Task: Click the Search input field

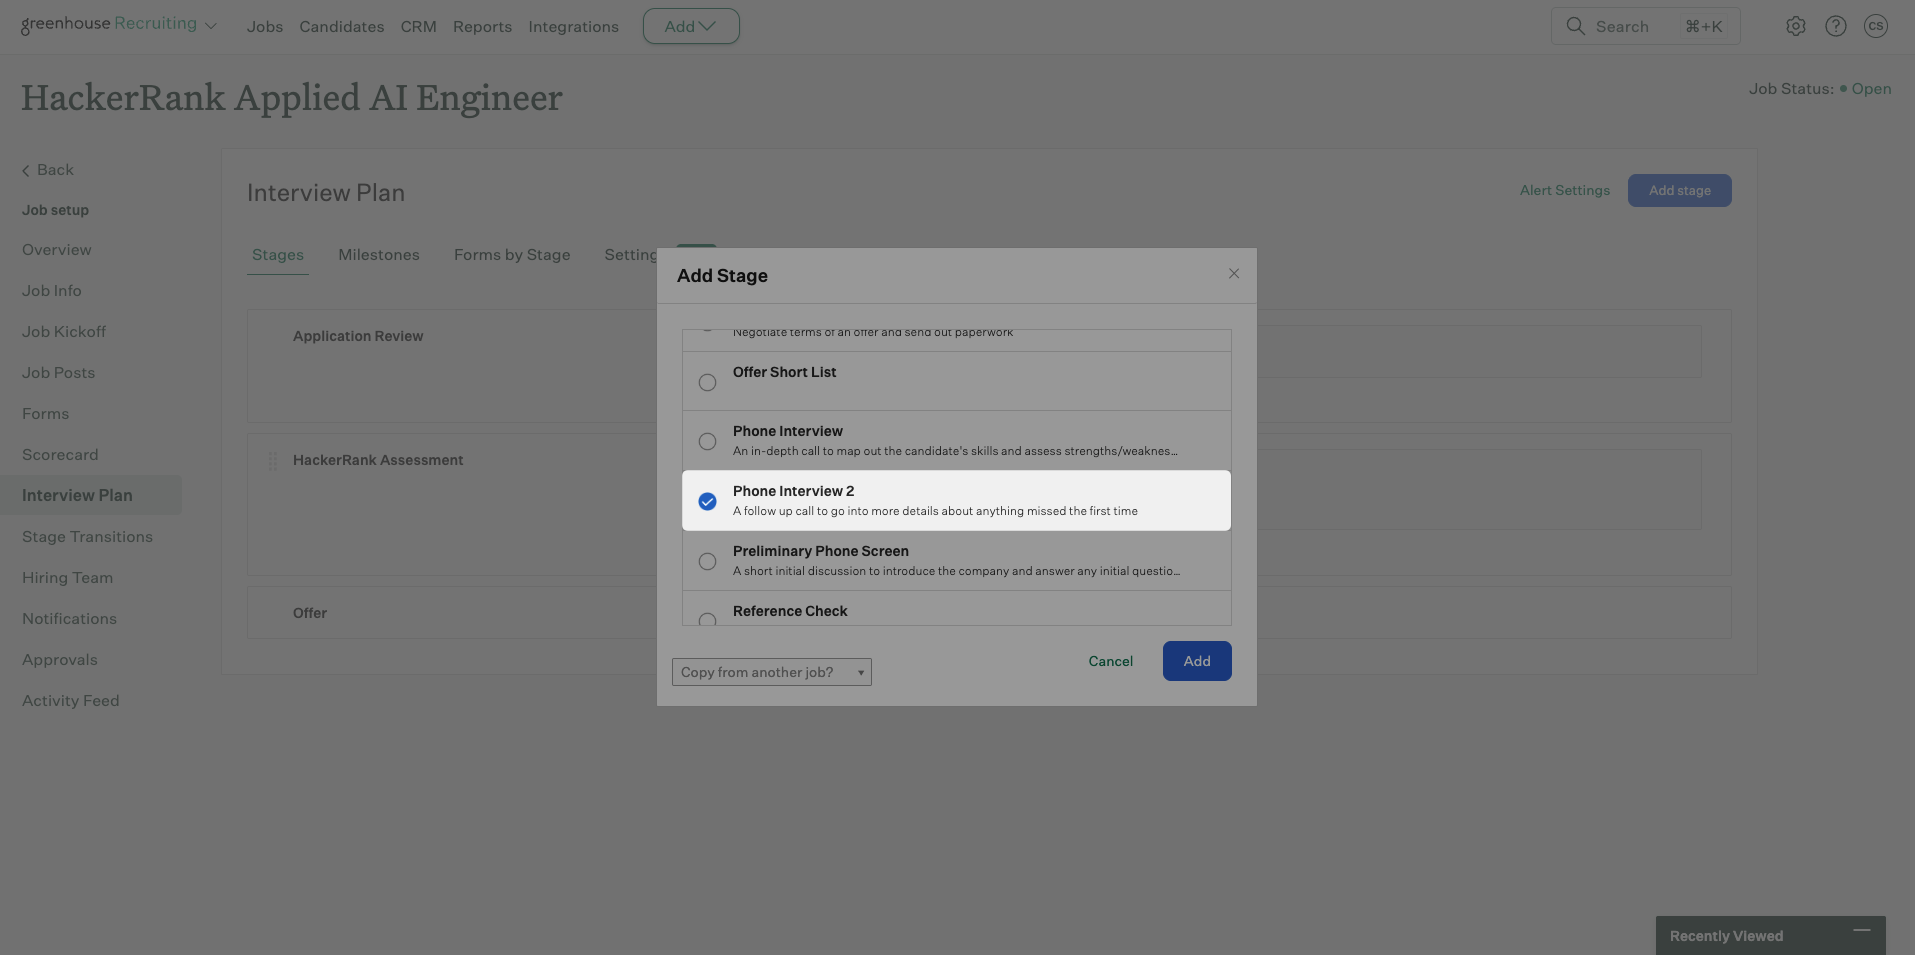Action: 1645,26
